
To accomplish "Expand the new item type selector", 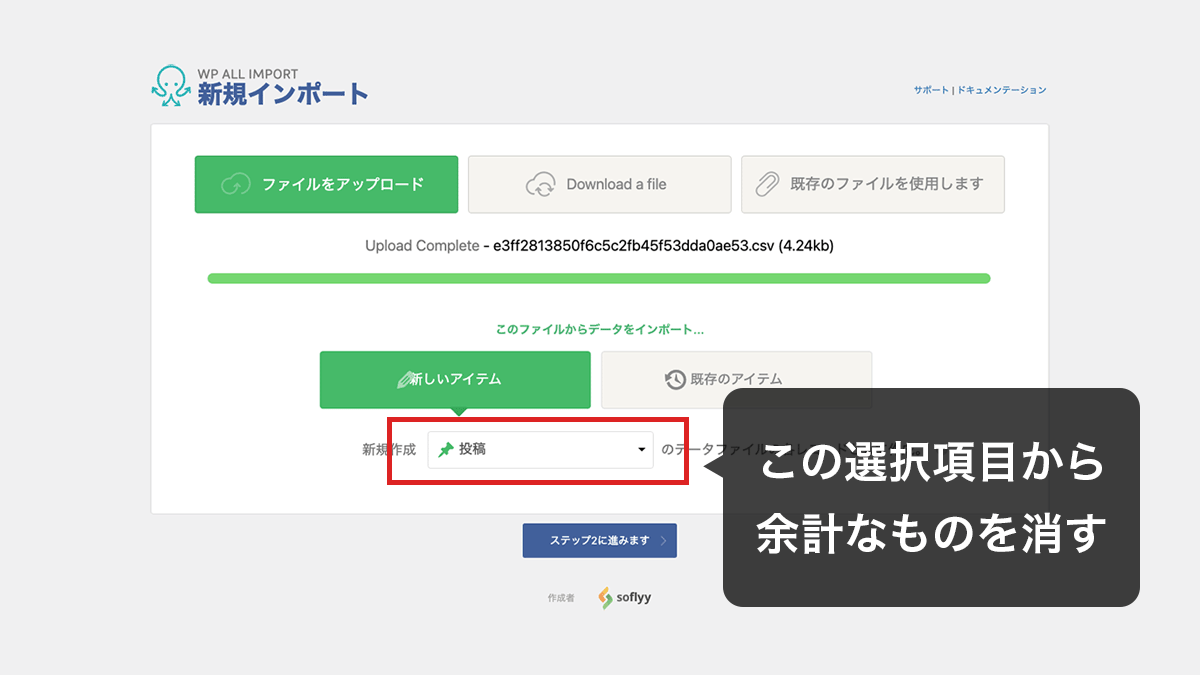I will coord(540,450).
